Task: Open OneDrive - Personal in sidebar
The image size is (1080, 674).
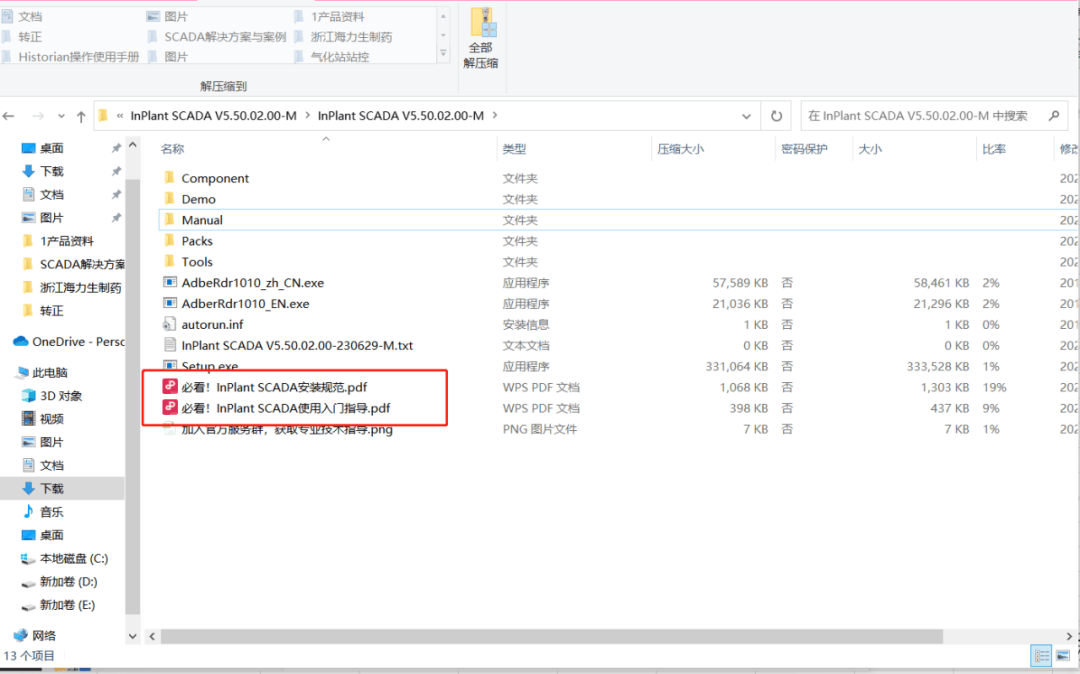Action: [77, 341]
